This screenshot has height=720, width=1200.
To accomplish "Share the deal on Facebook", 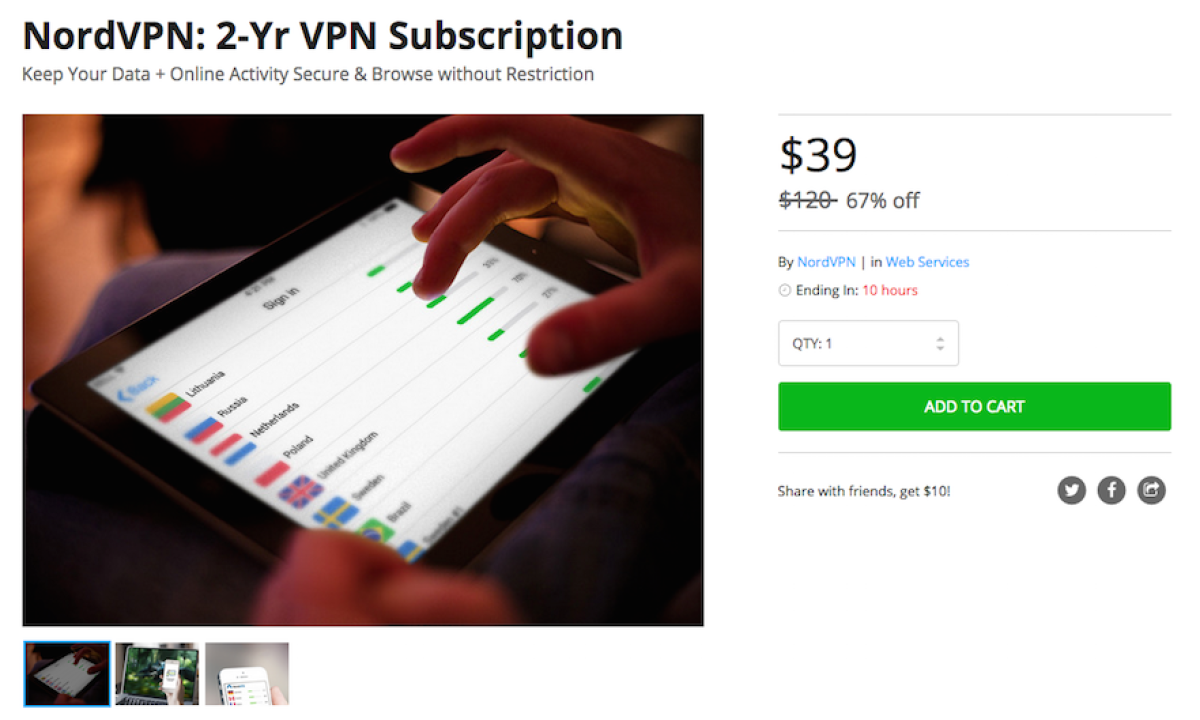I will (x=1112, y=490).
